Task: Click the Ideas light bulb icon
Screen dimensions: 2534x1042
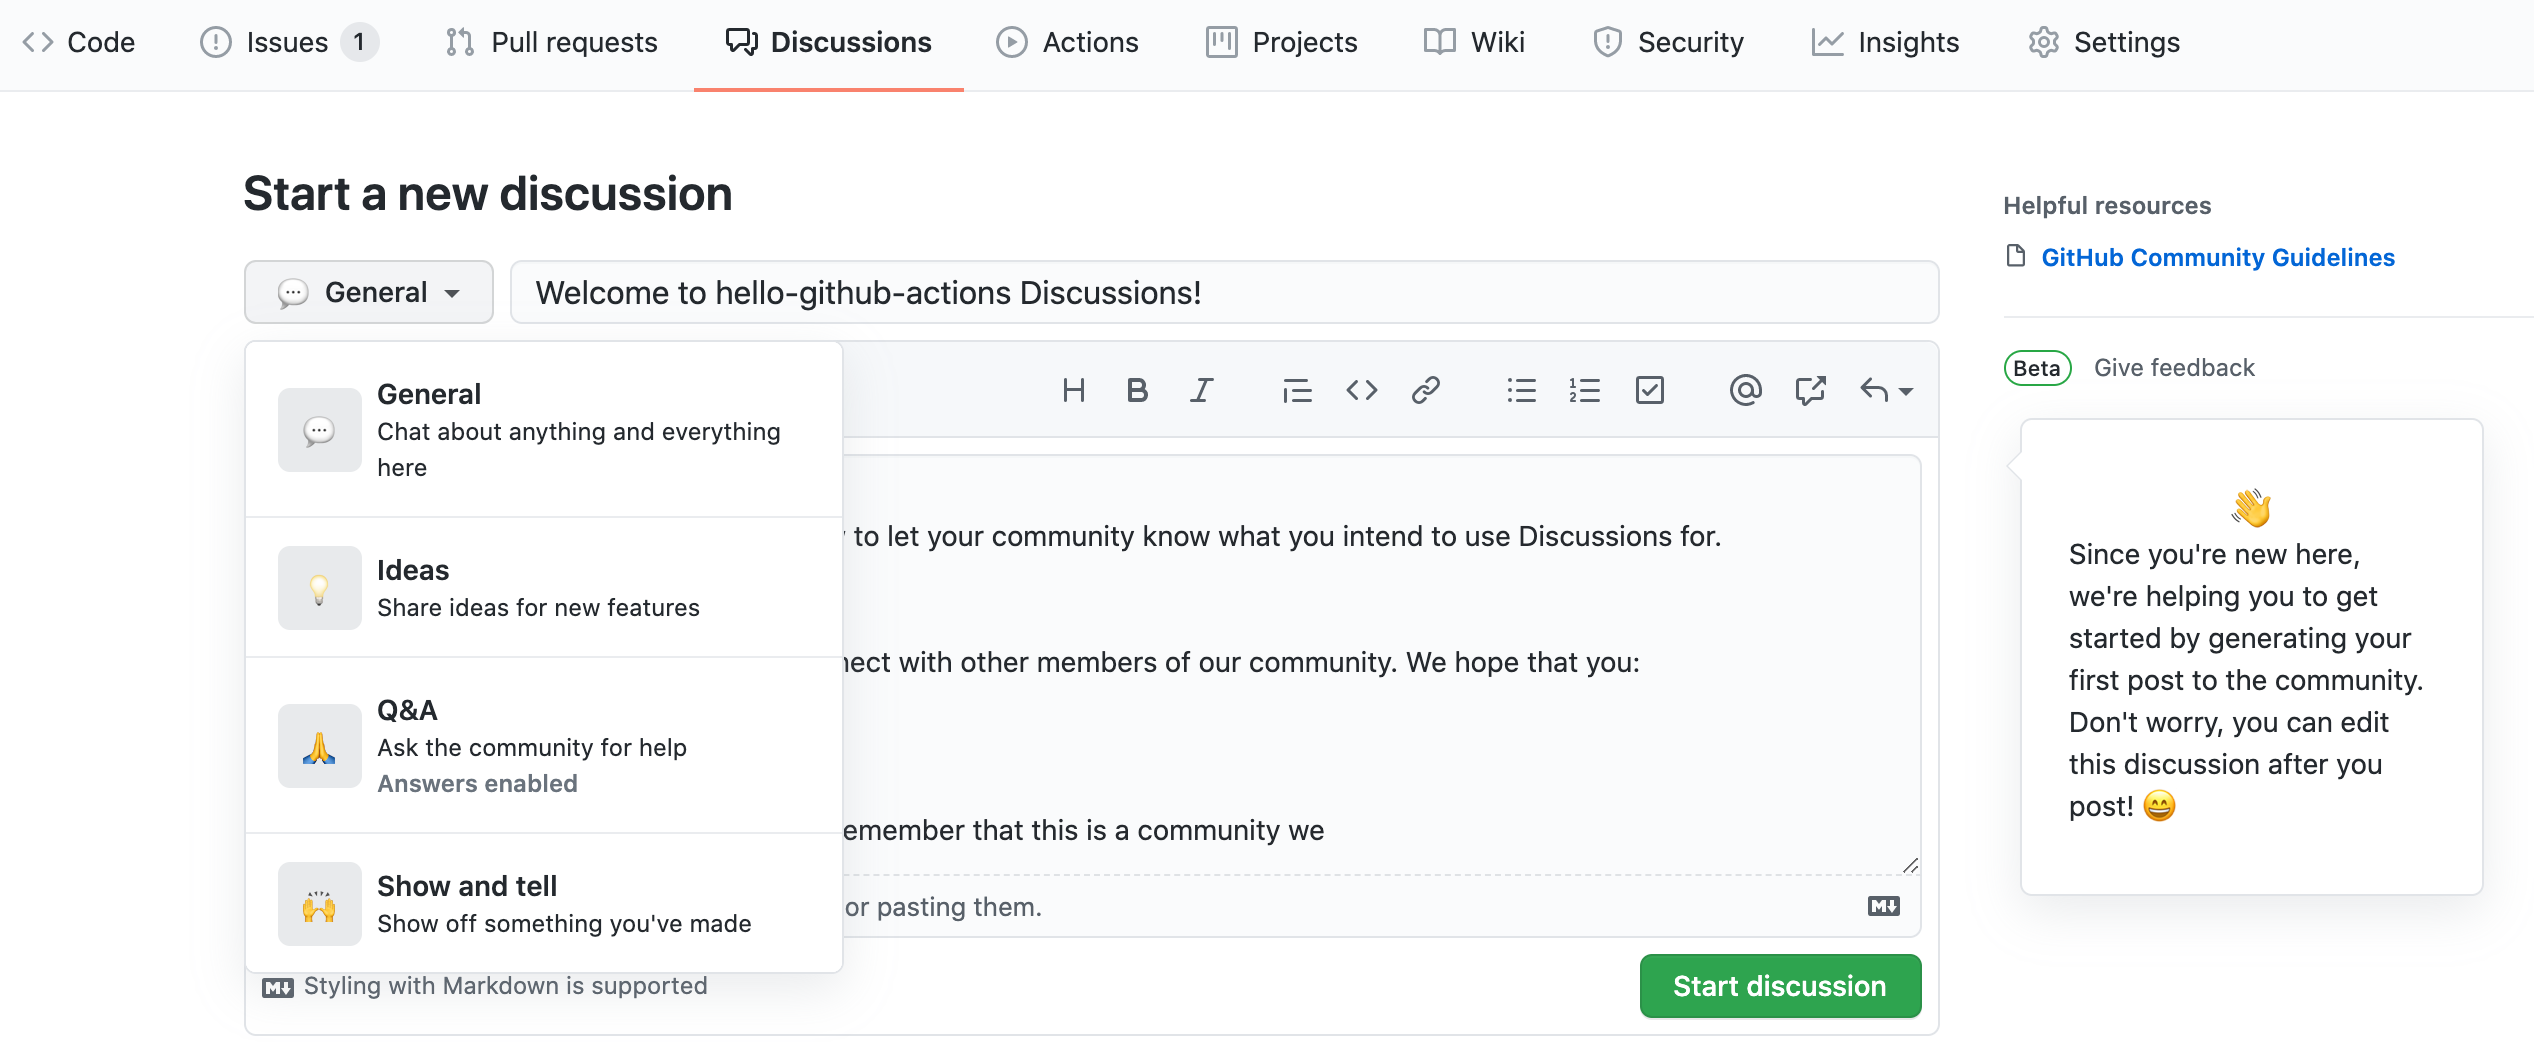Action: click(319, 588)
